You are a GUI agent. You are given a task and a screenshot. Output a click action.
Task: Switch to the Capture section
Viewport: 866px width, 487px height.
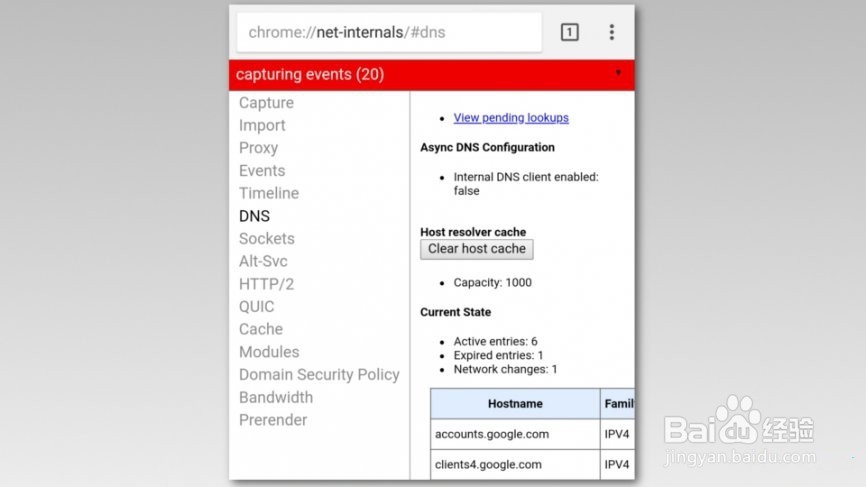266,103
